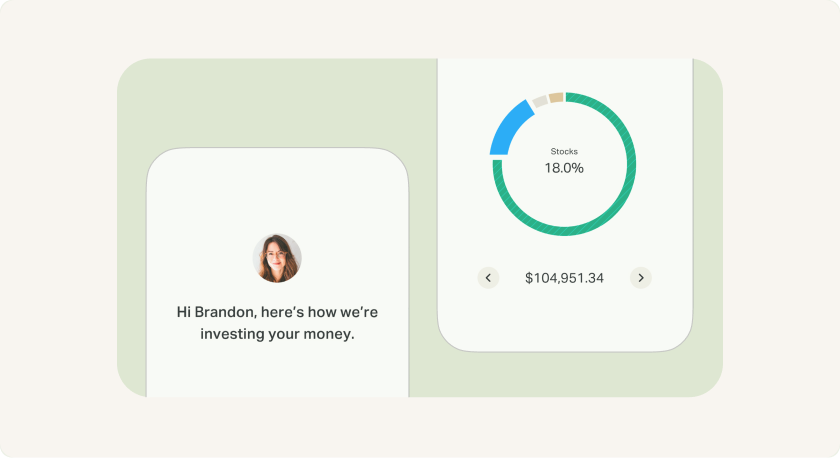
Task: Click the $104,951.34 balance amount
Action: [x=564, y=278]
